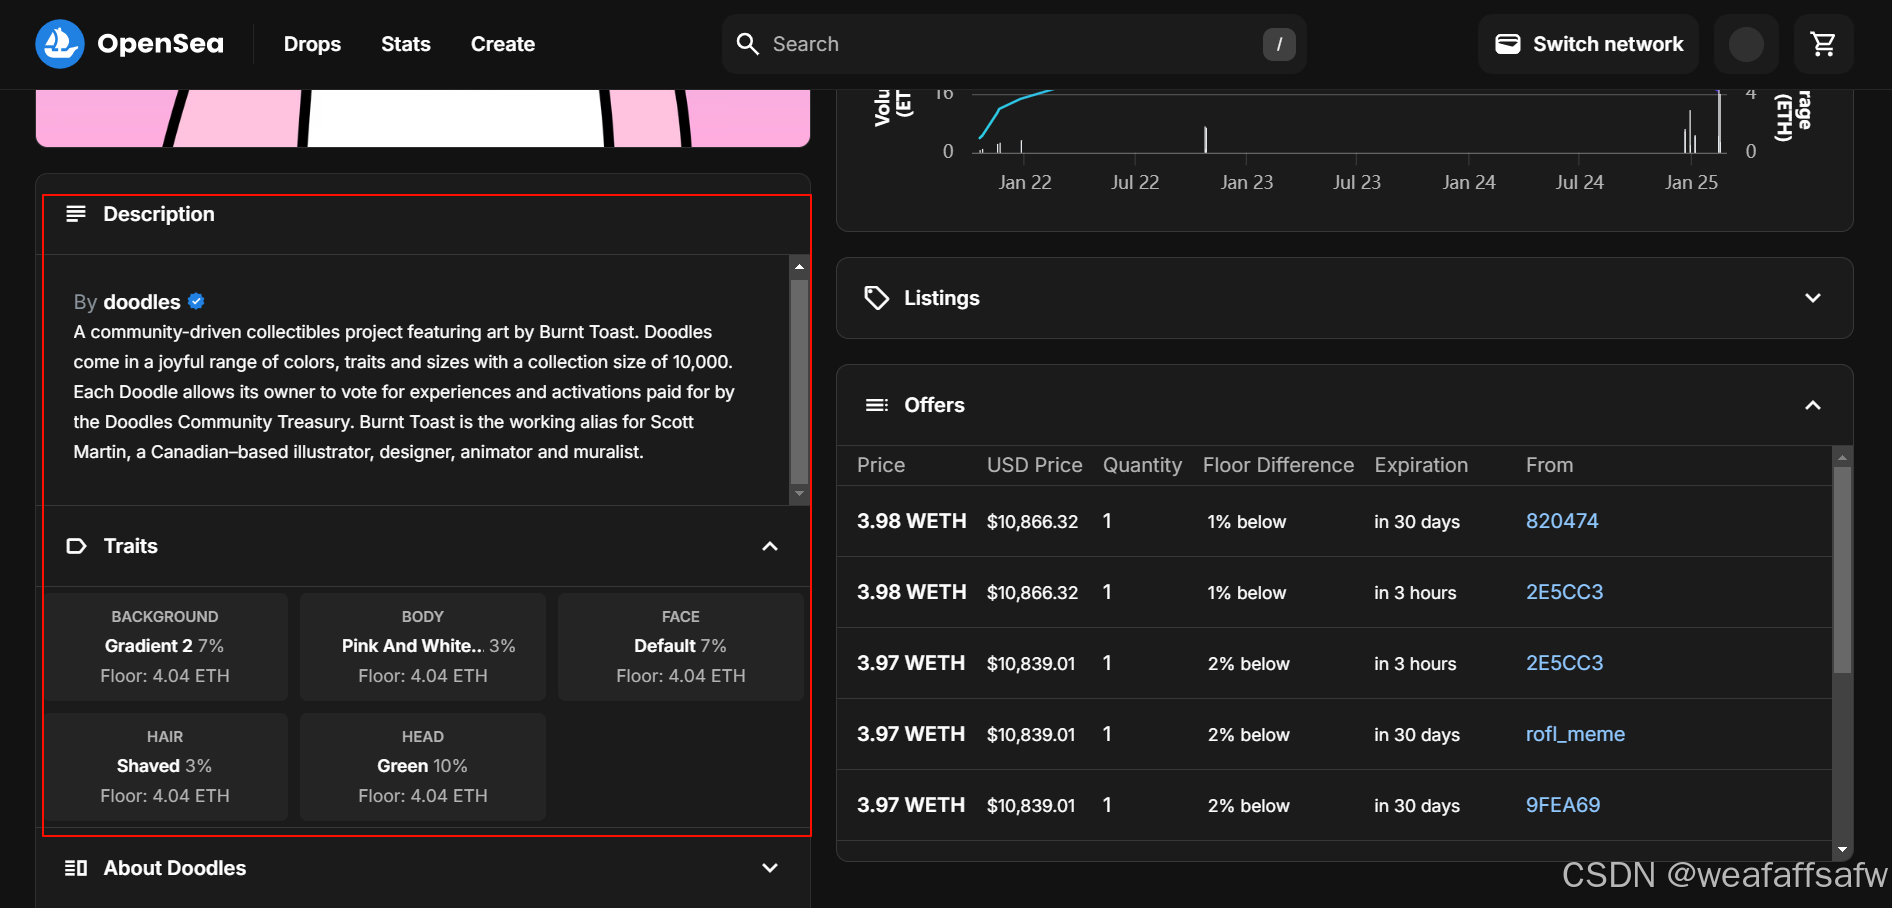Click the Expiration column header
Screen dimensions: 1892x908
pyautogui.click(x=1421, y=465)
